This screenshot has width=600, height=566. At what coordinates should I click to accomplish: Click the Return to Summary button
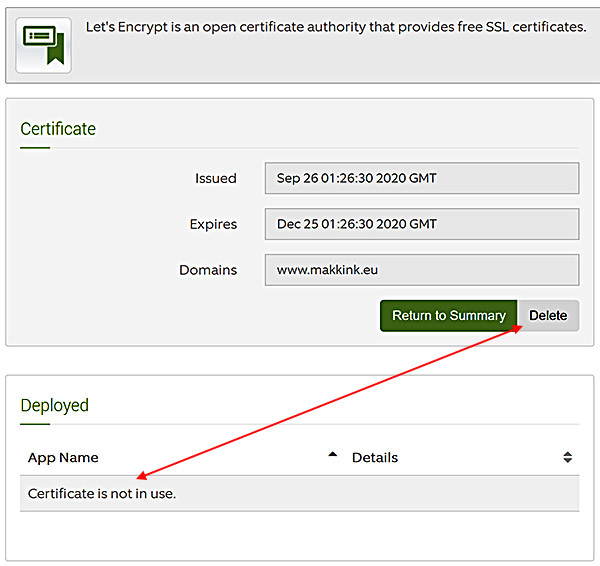point(448,316)
